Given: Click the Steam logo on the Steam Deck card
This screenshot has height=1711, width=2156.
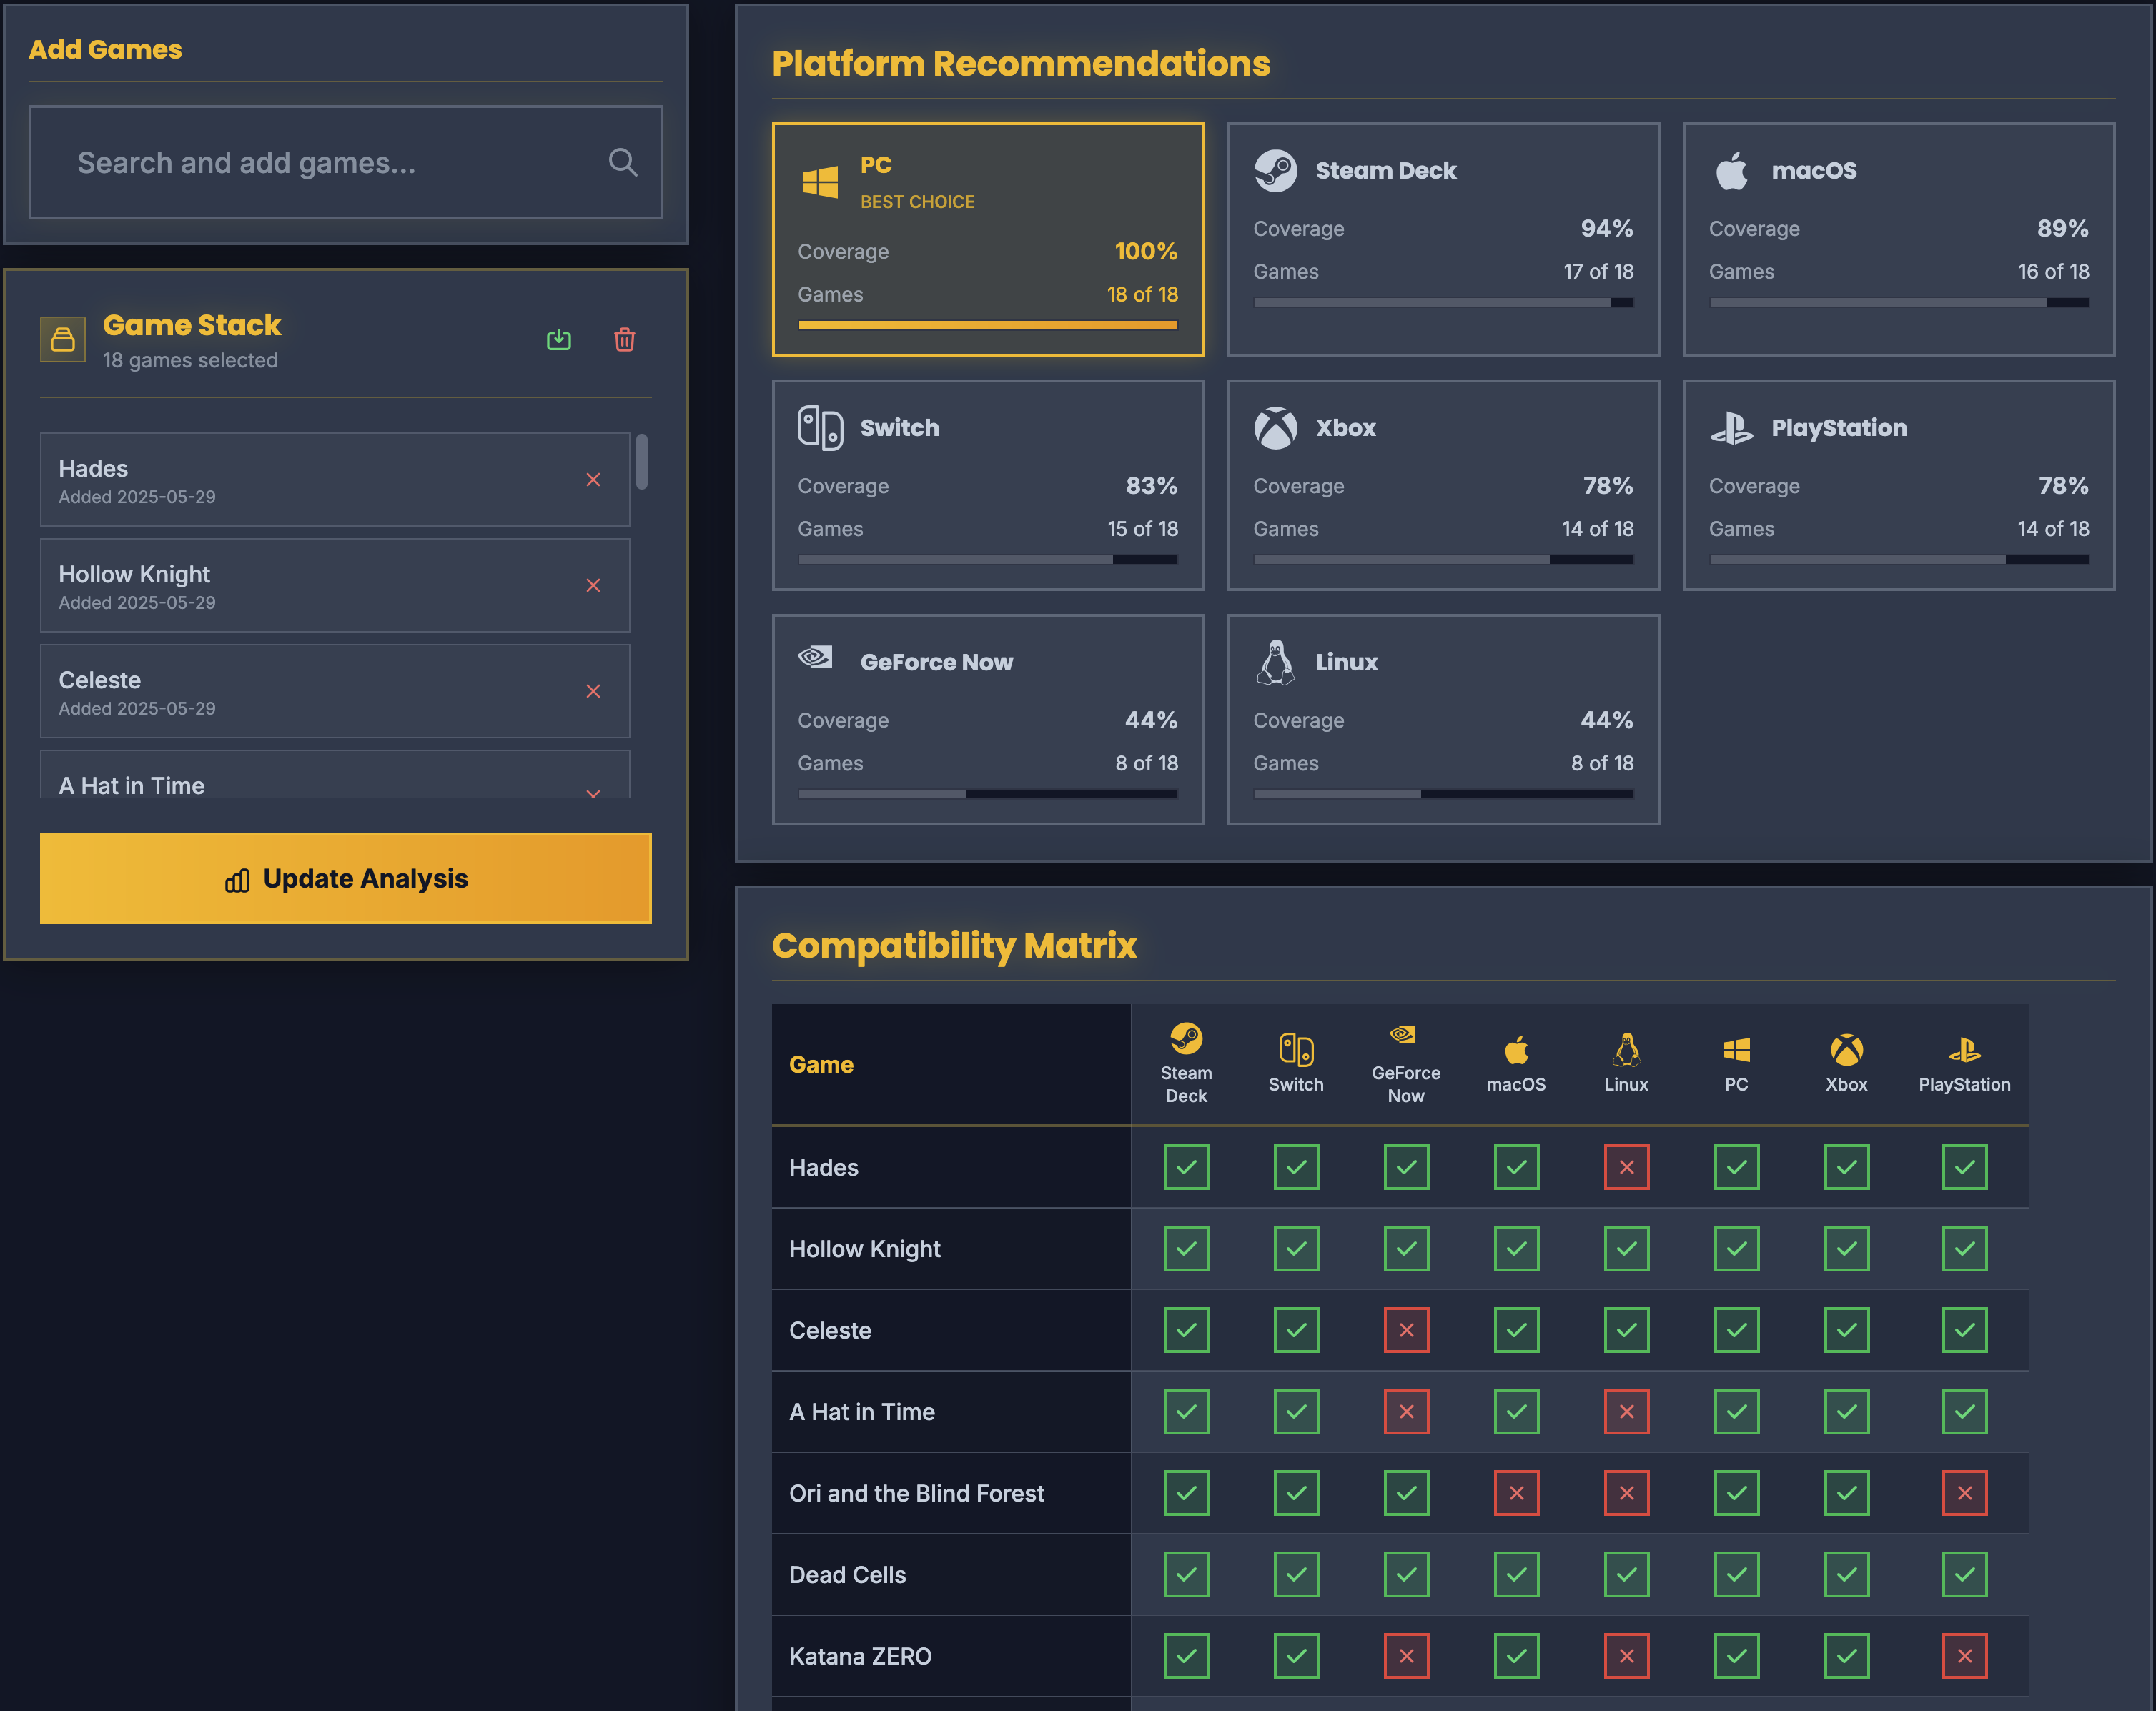Looking at the screenshot, I should click(1275, 170).
